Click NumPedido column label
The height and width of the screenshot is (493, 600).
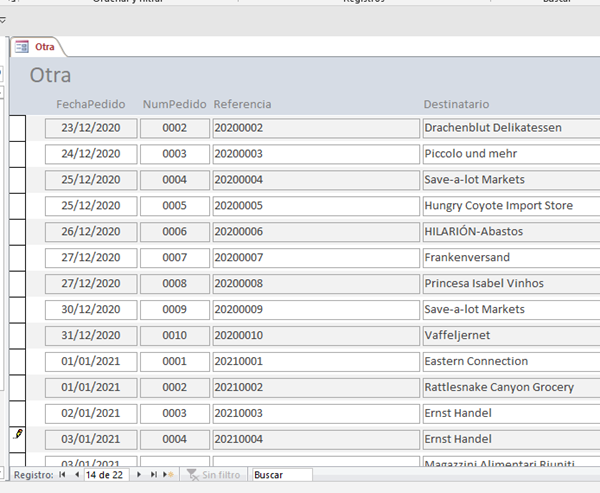[x=174, y=104]
